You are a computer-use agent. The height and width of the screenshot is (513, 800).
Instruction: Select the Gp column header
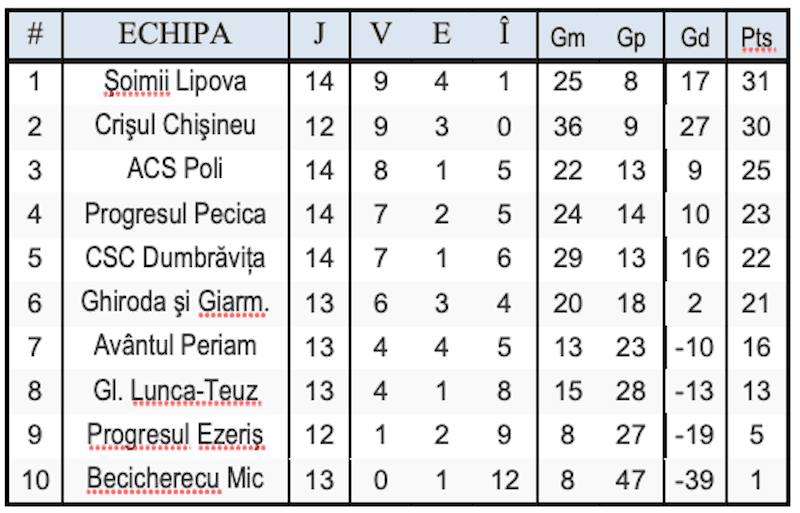(x=631, y=37)
